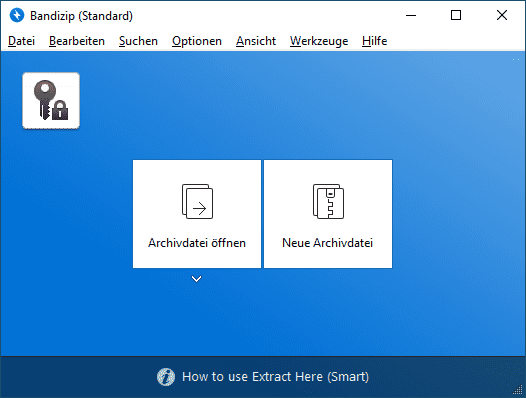Open the Suchen menu
The width and height of the screenshot is (526, 398).
click(x=138, y=41)
